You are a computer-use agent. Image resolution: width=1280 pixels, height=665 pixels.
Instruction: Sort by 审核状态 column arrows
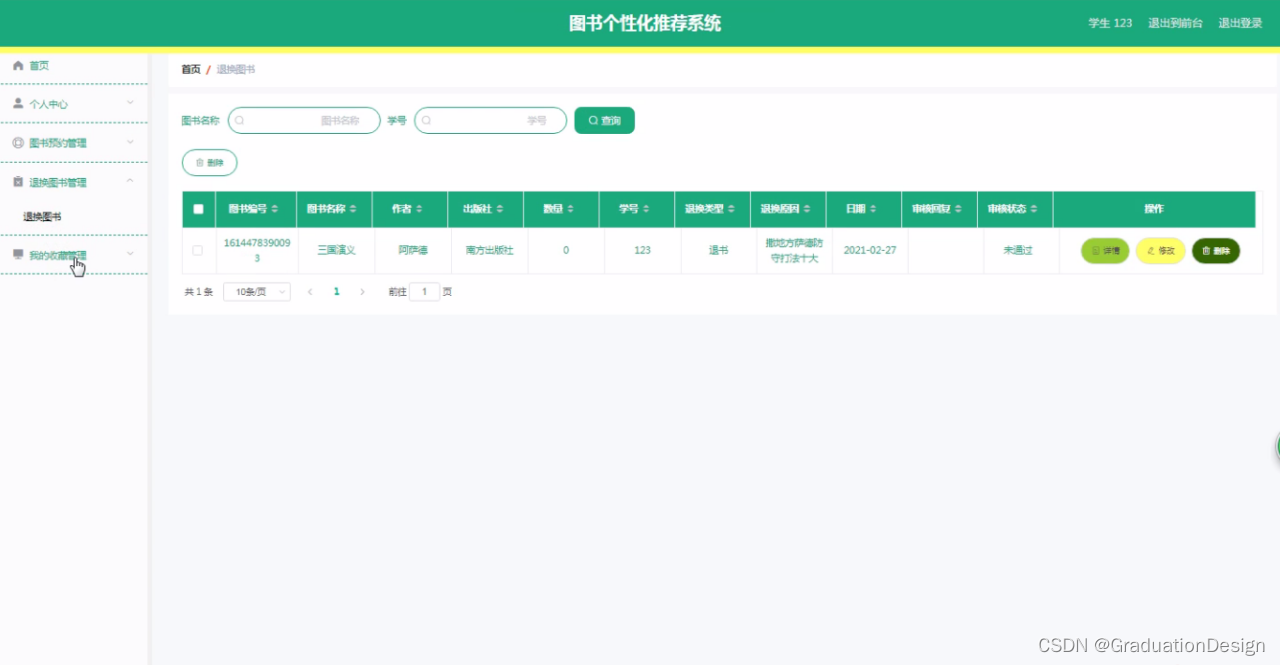coord(1034,209)
